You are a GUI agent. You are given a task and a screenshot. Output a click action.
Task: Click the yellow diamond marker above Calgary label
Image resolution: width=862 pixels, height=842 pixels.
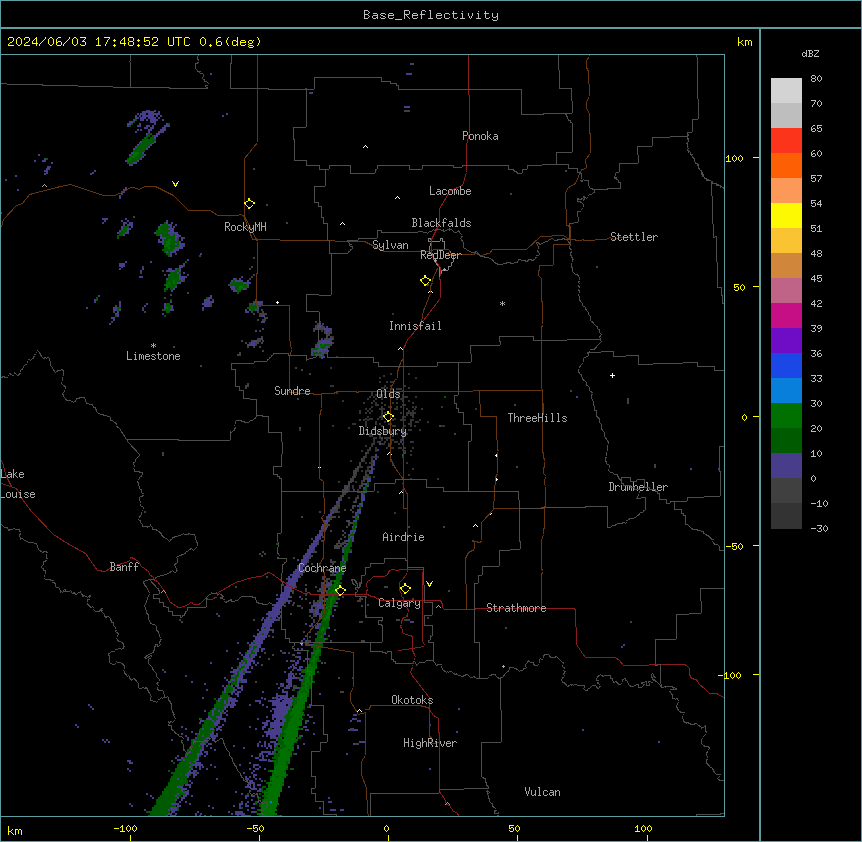point(405,589)
